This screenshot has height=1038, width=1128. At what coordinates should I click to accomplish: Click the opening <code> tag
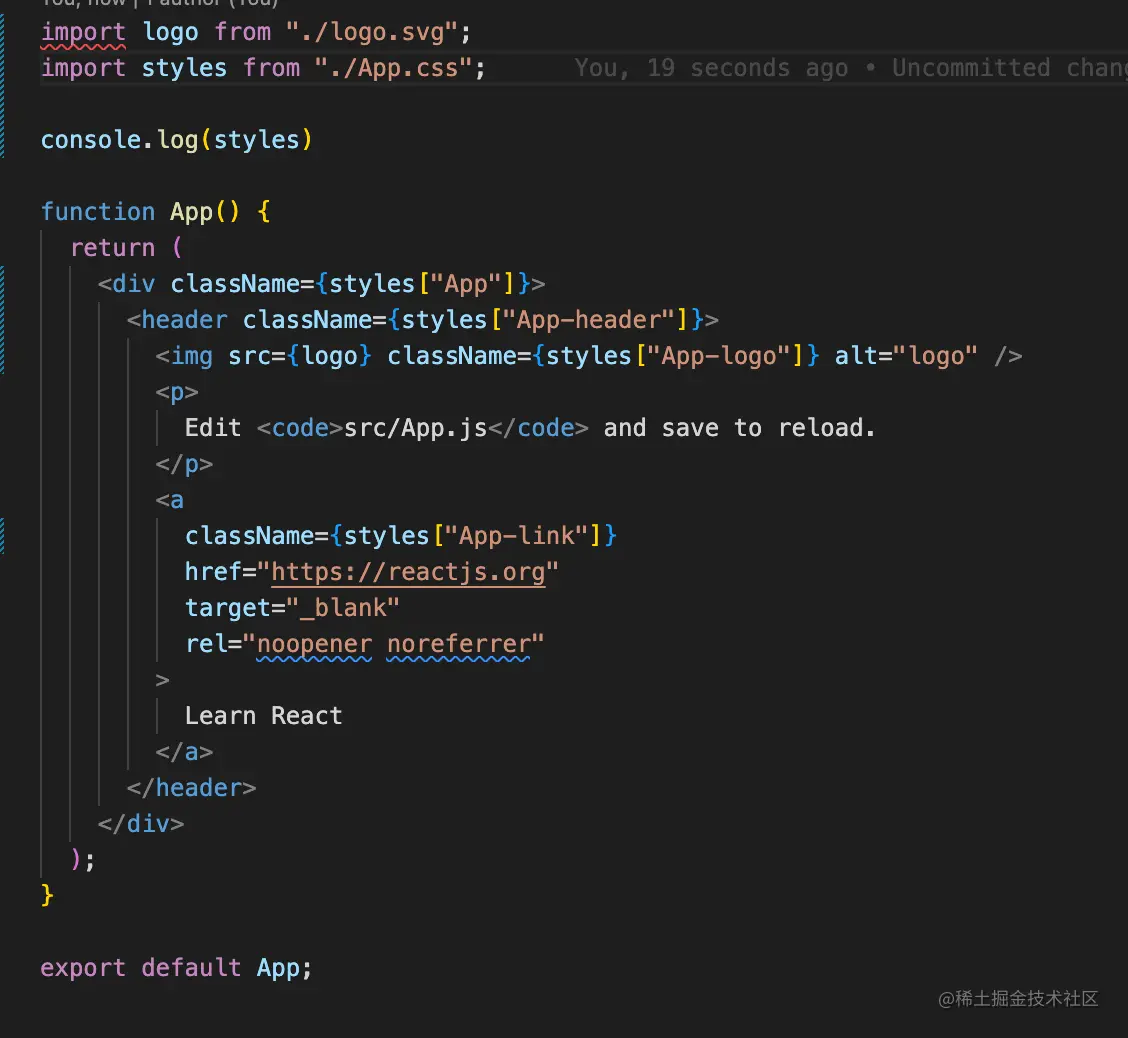coord(300,428)
